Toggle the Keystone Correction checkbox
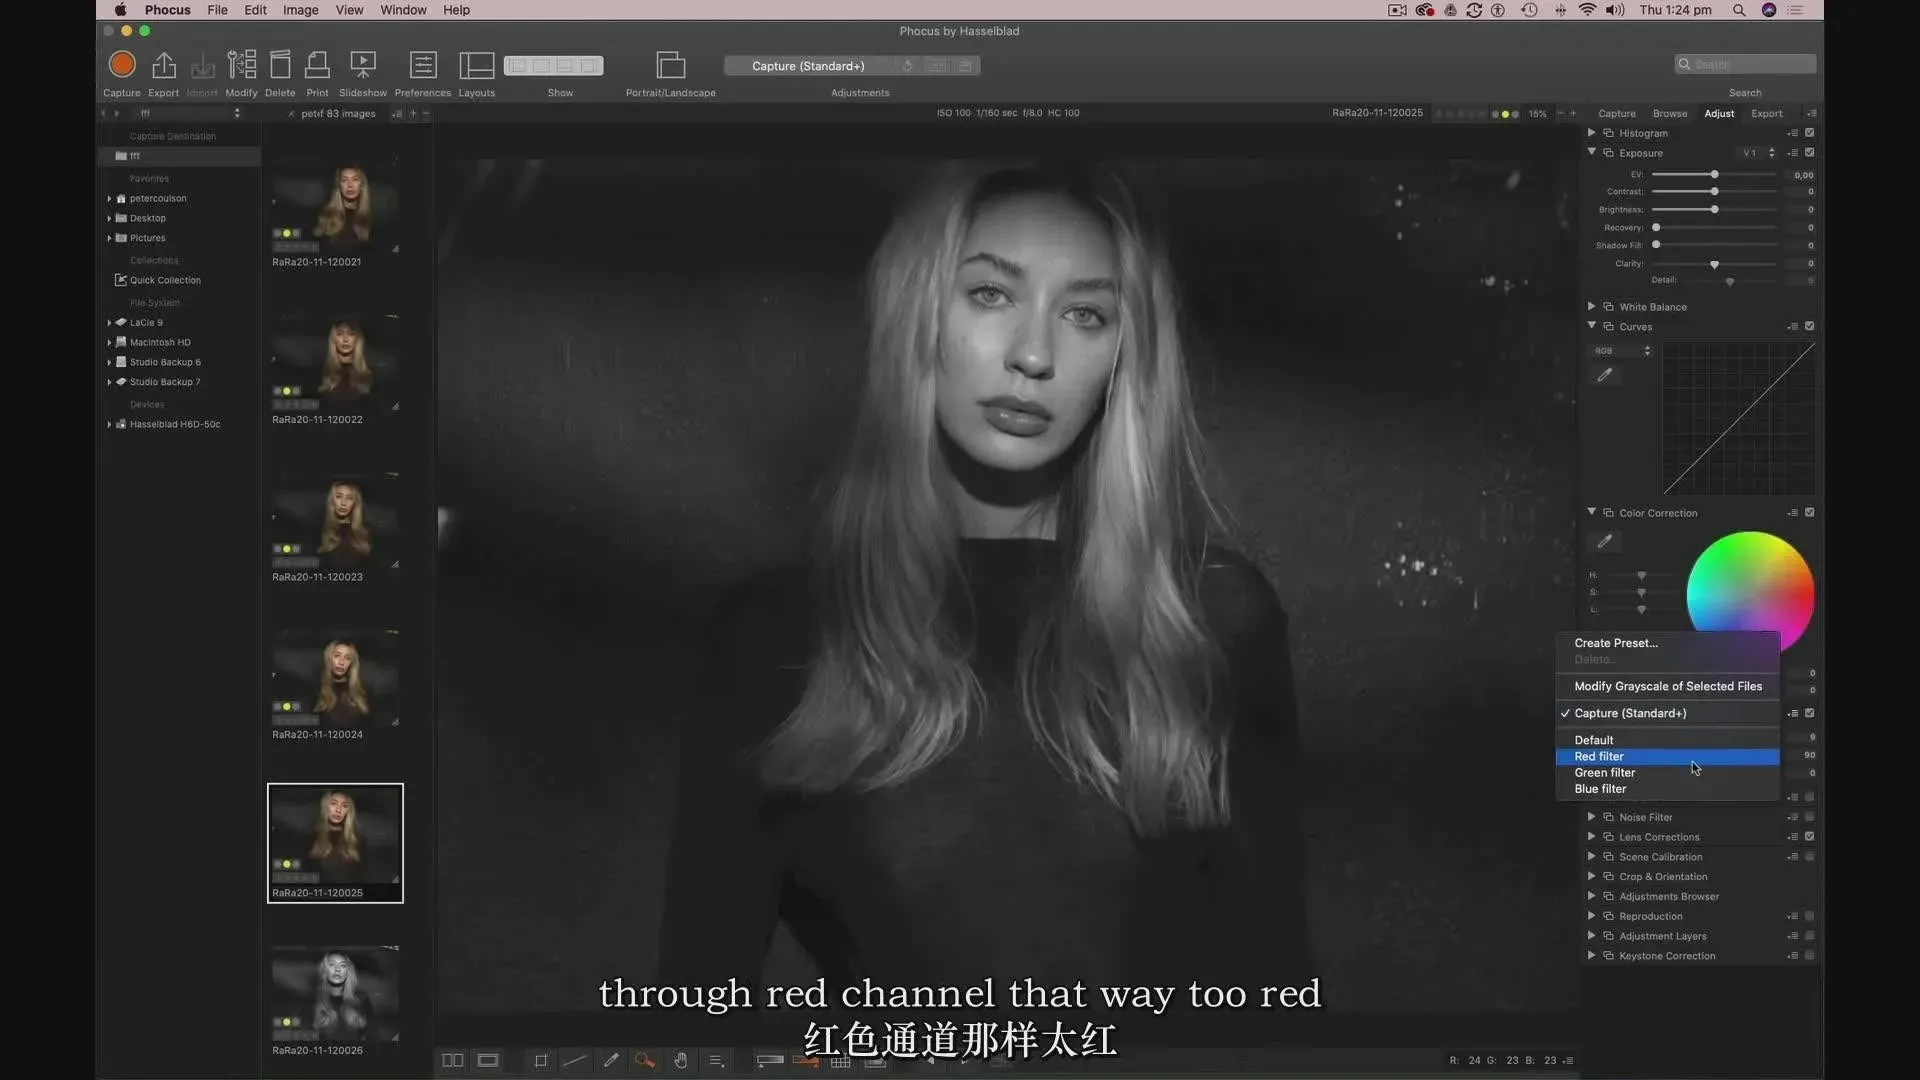Viewport: 1920px width, 1080px height. coord(1810,956)
